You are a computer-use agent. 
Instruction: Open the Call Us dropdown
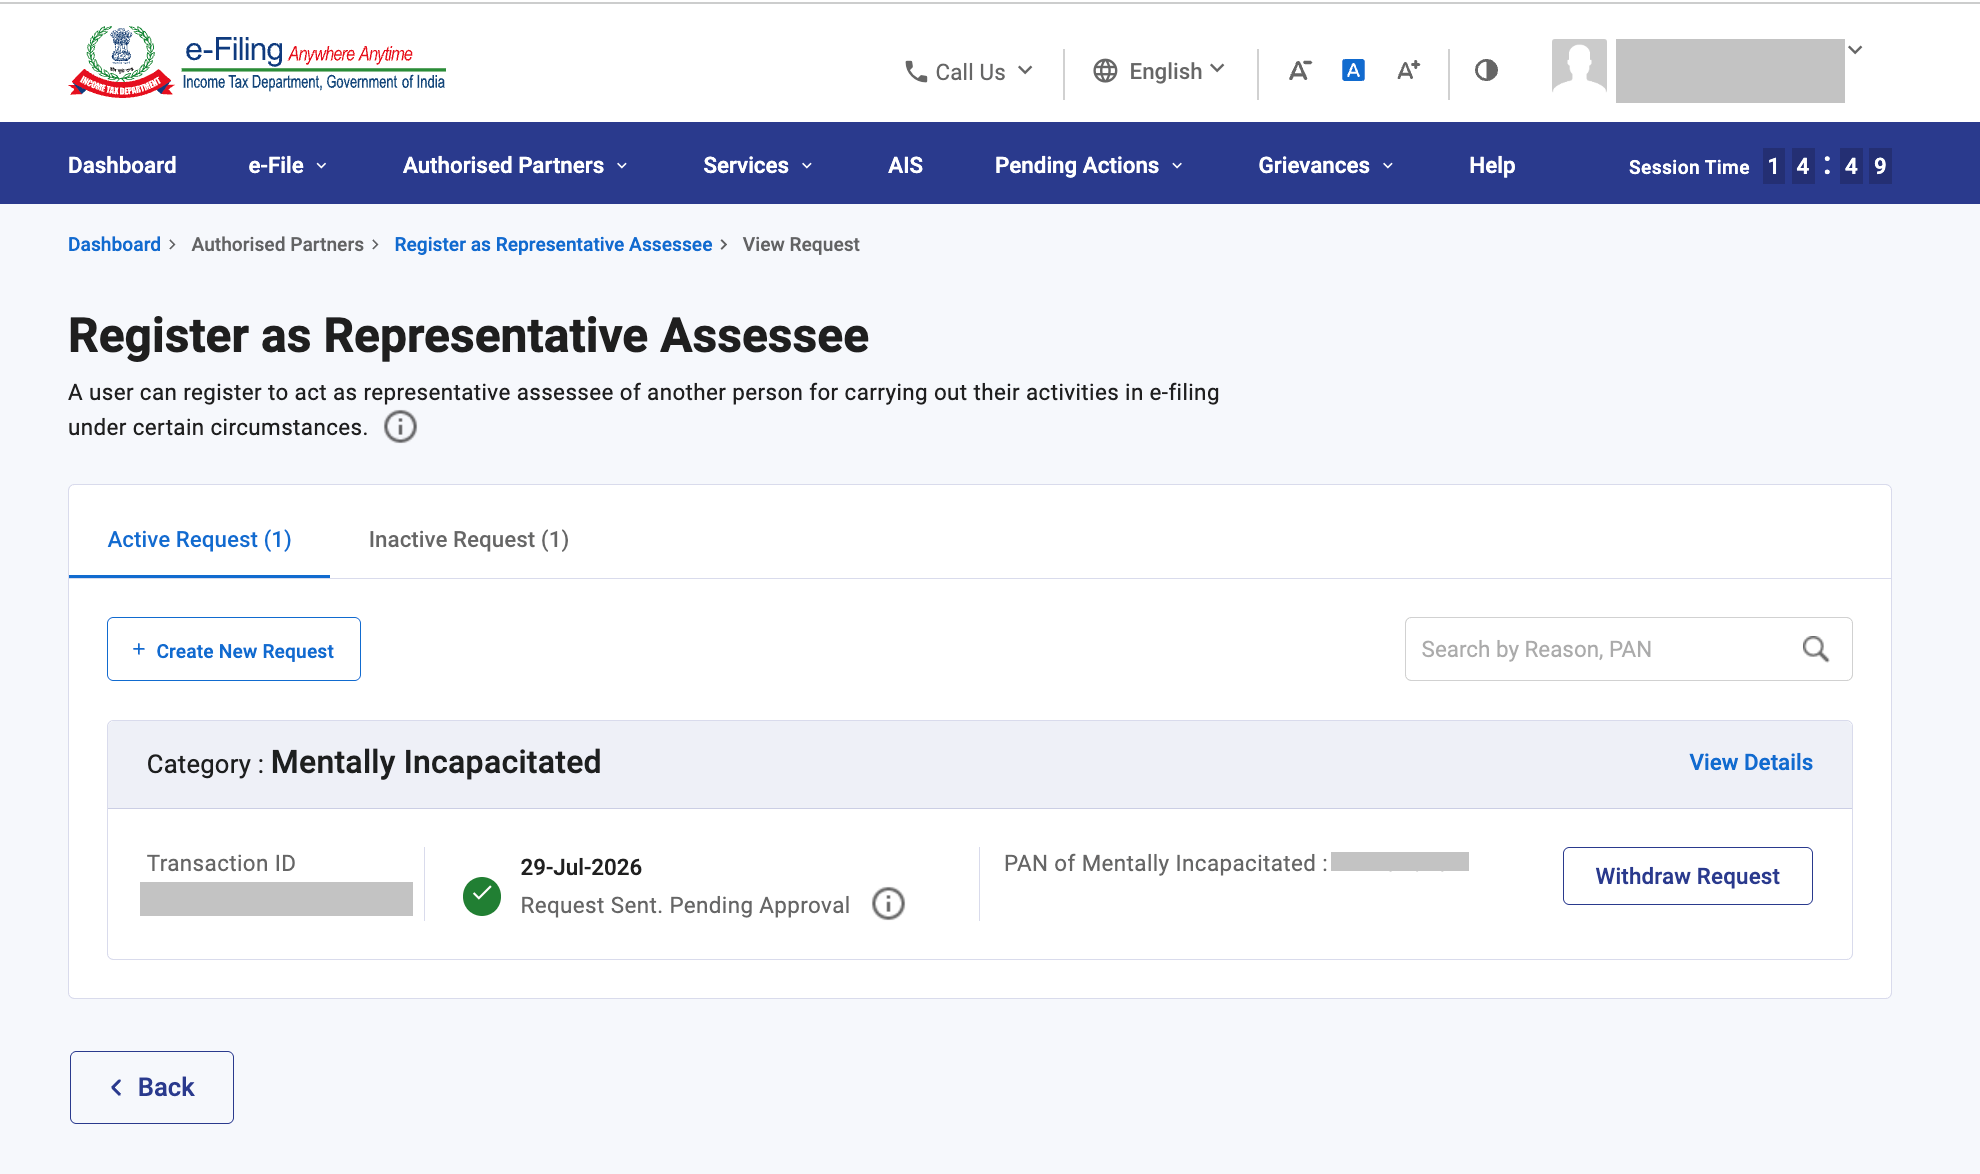click(x=968, y=71)
